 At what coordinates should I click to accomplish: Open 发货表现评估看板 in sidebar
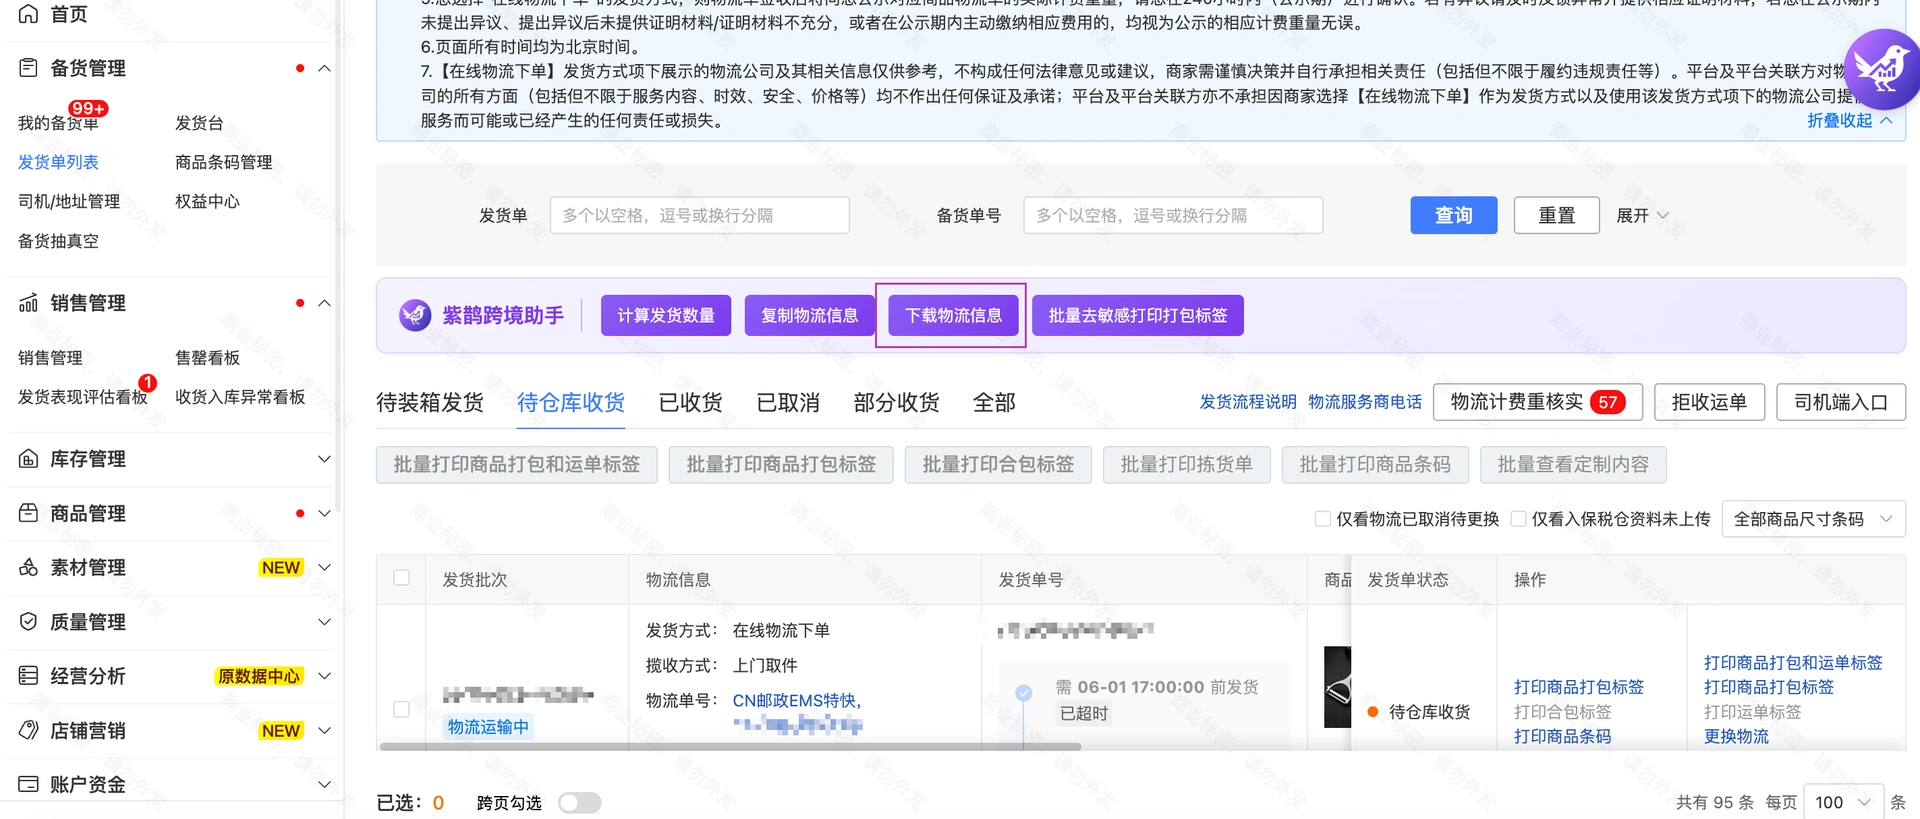82,397
